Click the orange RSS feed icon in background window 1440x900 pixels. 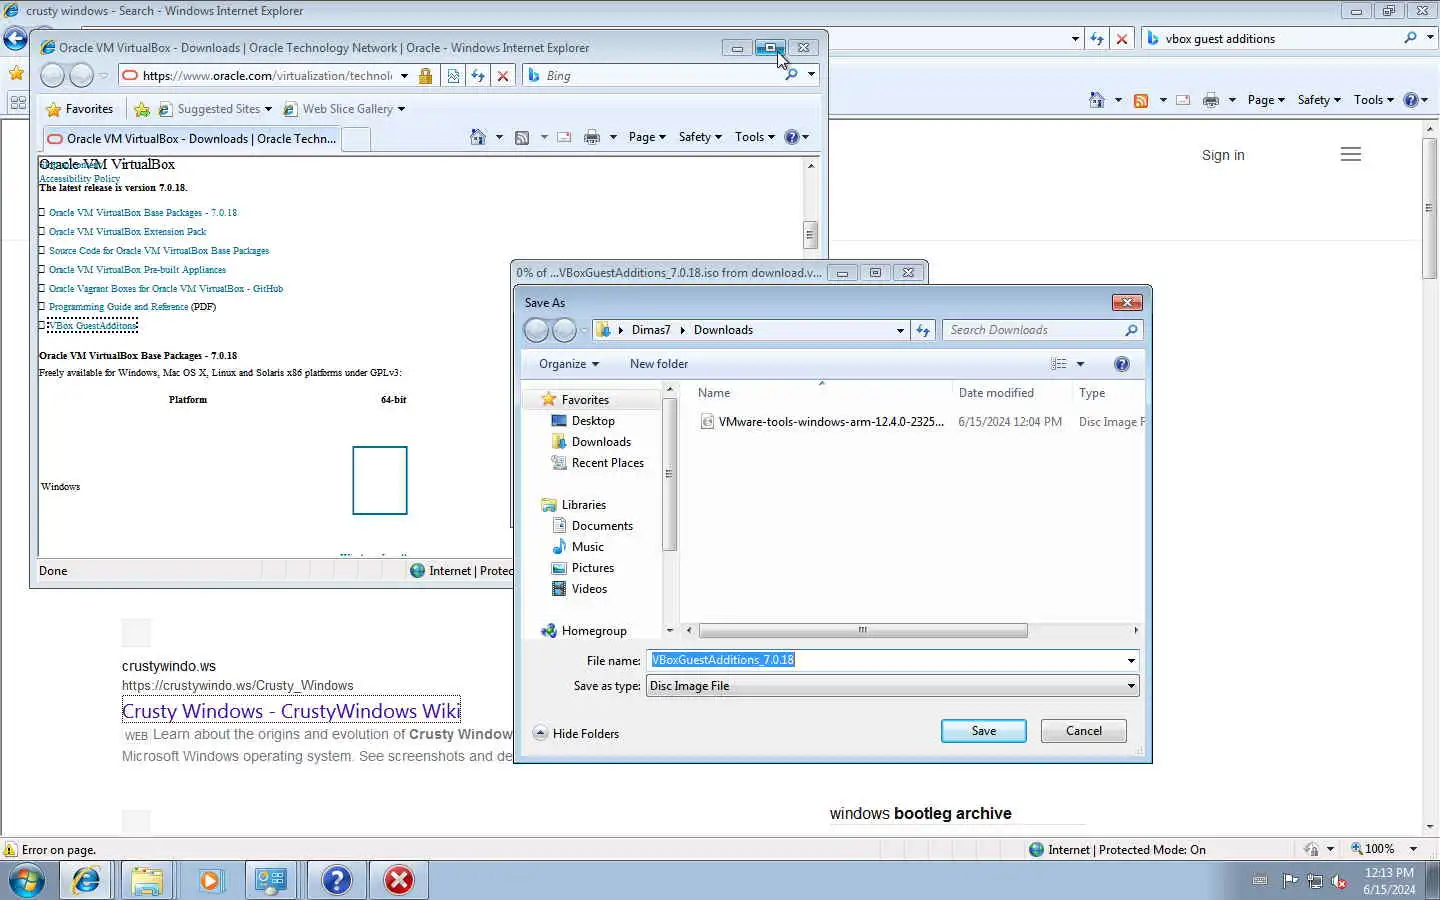tap(1140, 100)
